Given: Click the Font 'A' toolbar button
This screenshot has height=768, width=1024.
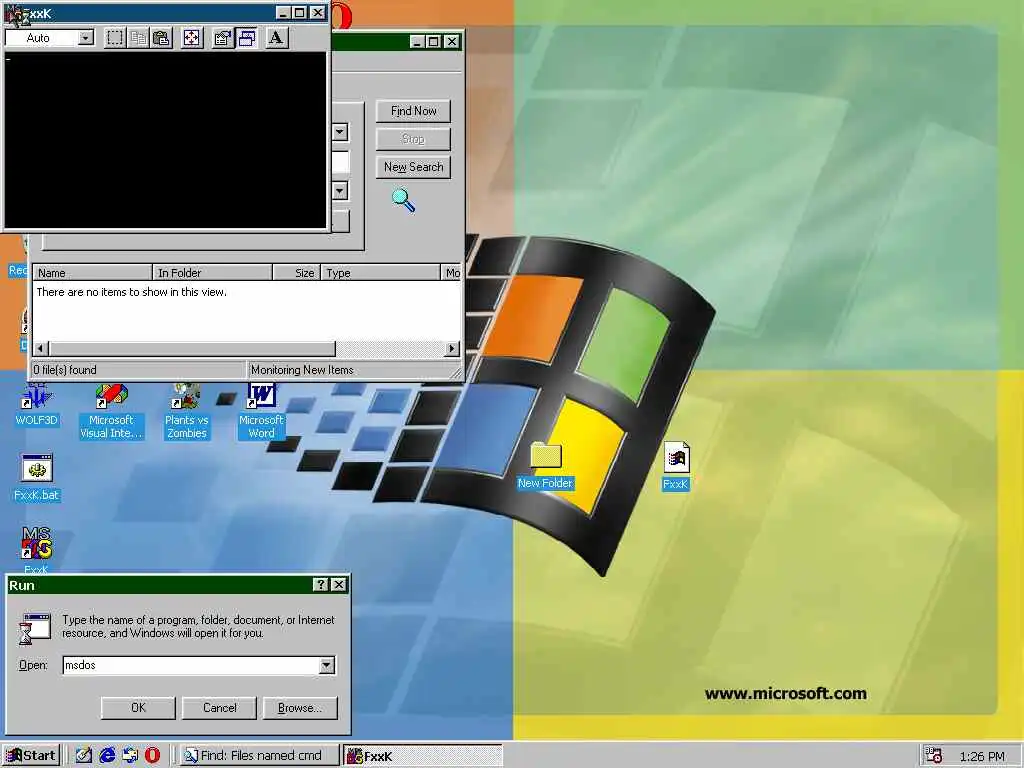Looking at the screenshot, I should [x=276, y=38].
